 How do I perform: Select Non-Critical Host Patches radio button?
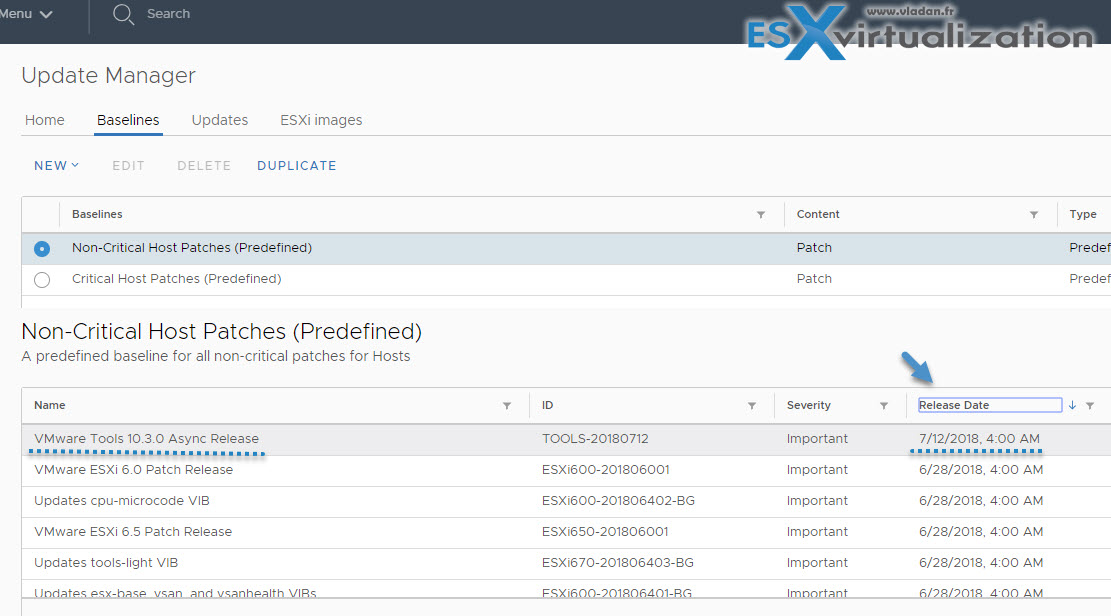coord(42,249)
